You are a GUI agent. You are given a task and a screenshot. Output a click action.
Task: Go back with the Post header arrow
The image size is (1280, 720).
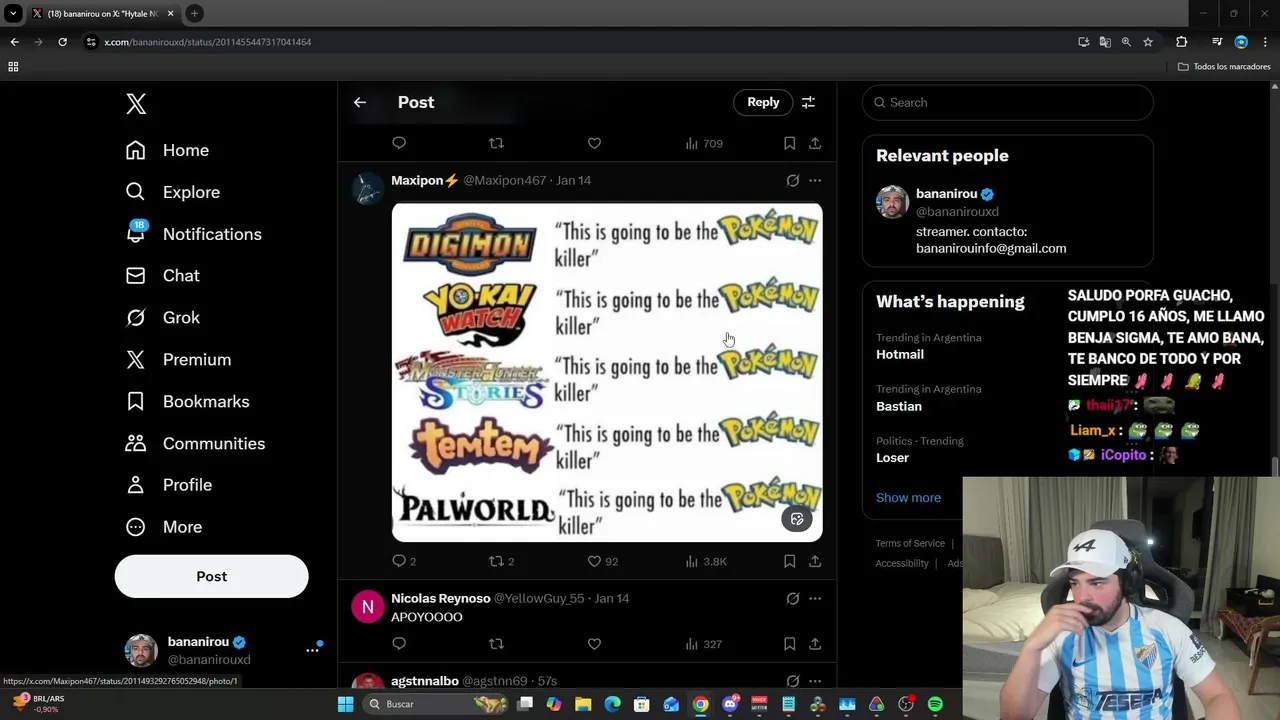point(360,102)
